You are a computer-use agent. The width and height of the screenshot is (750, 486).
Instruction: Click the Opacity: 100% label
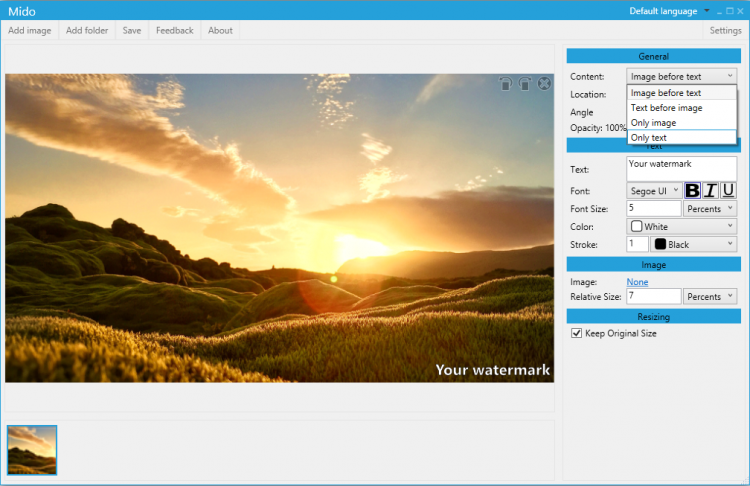pyautogui.click(x=598, y=128)
